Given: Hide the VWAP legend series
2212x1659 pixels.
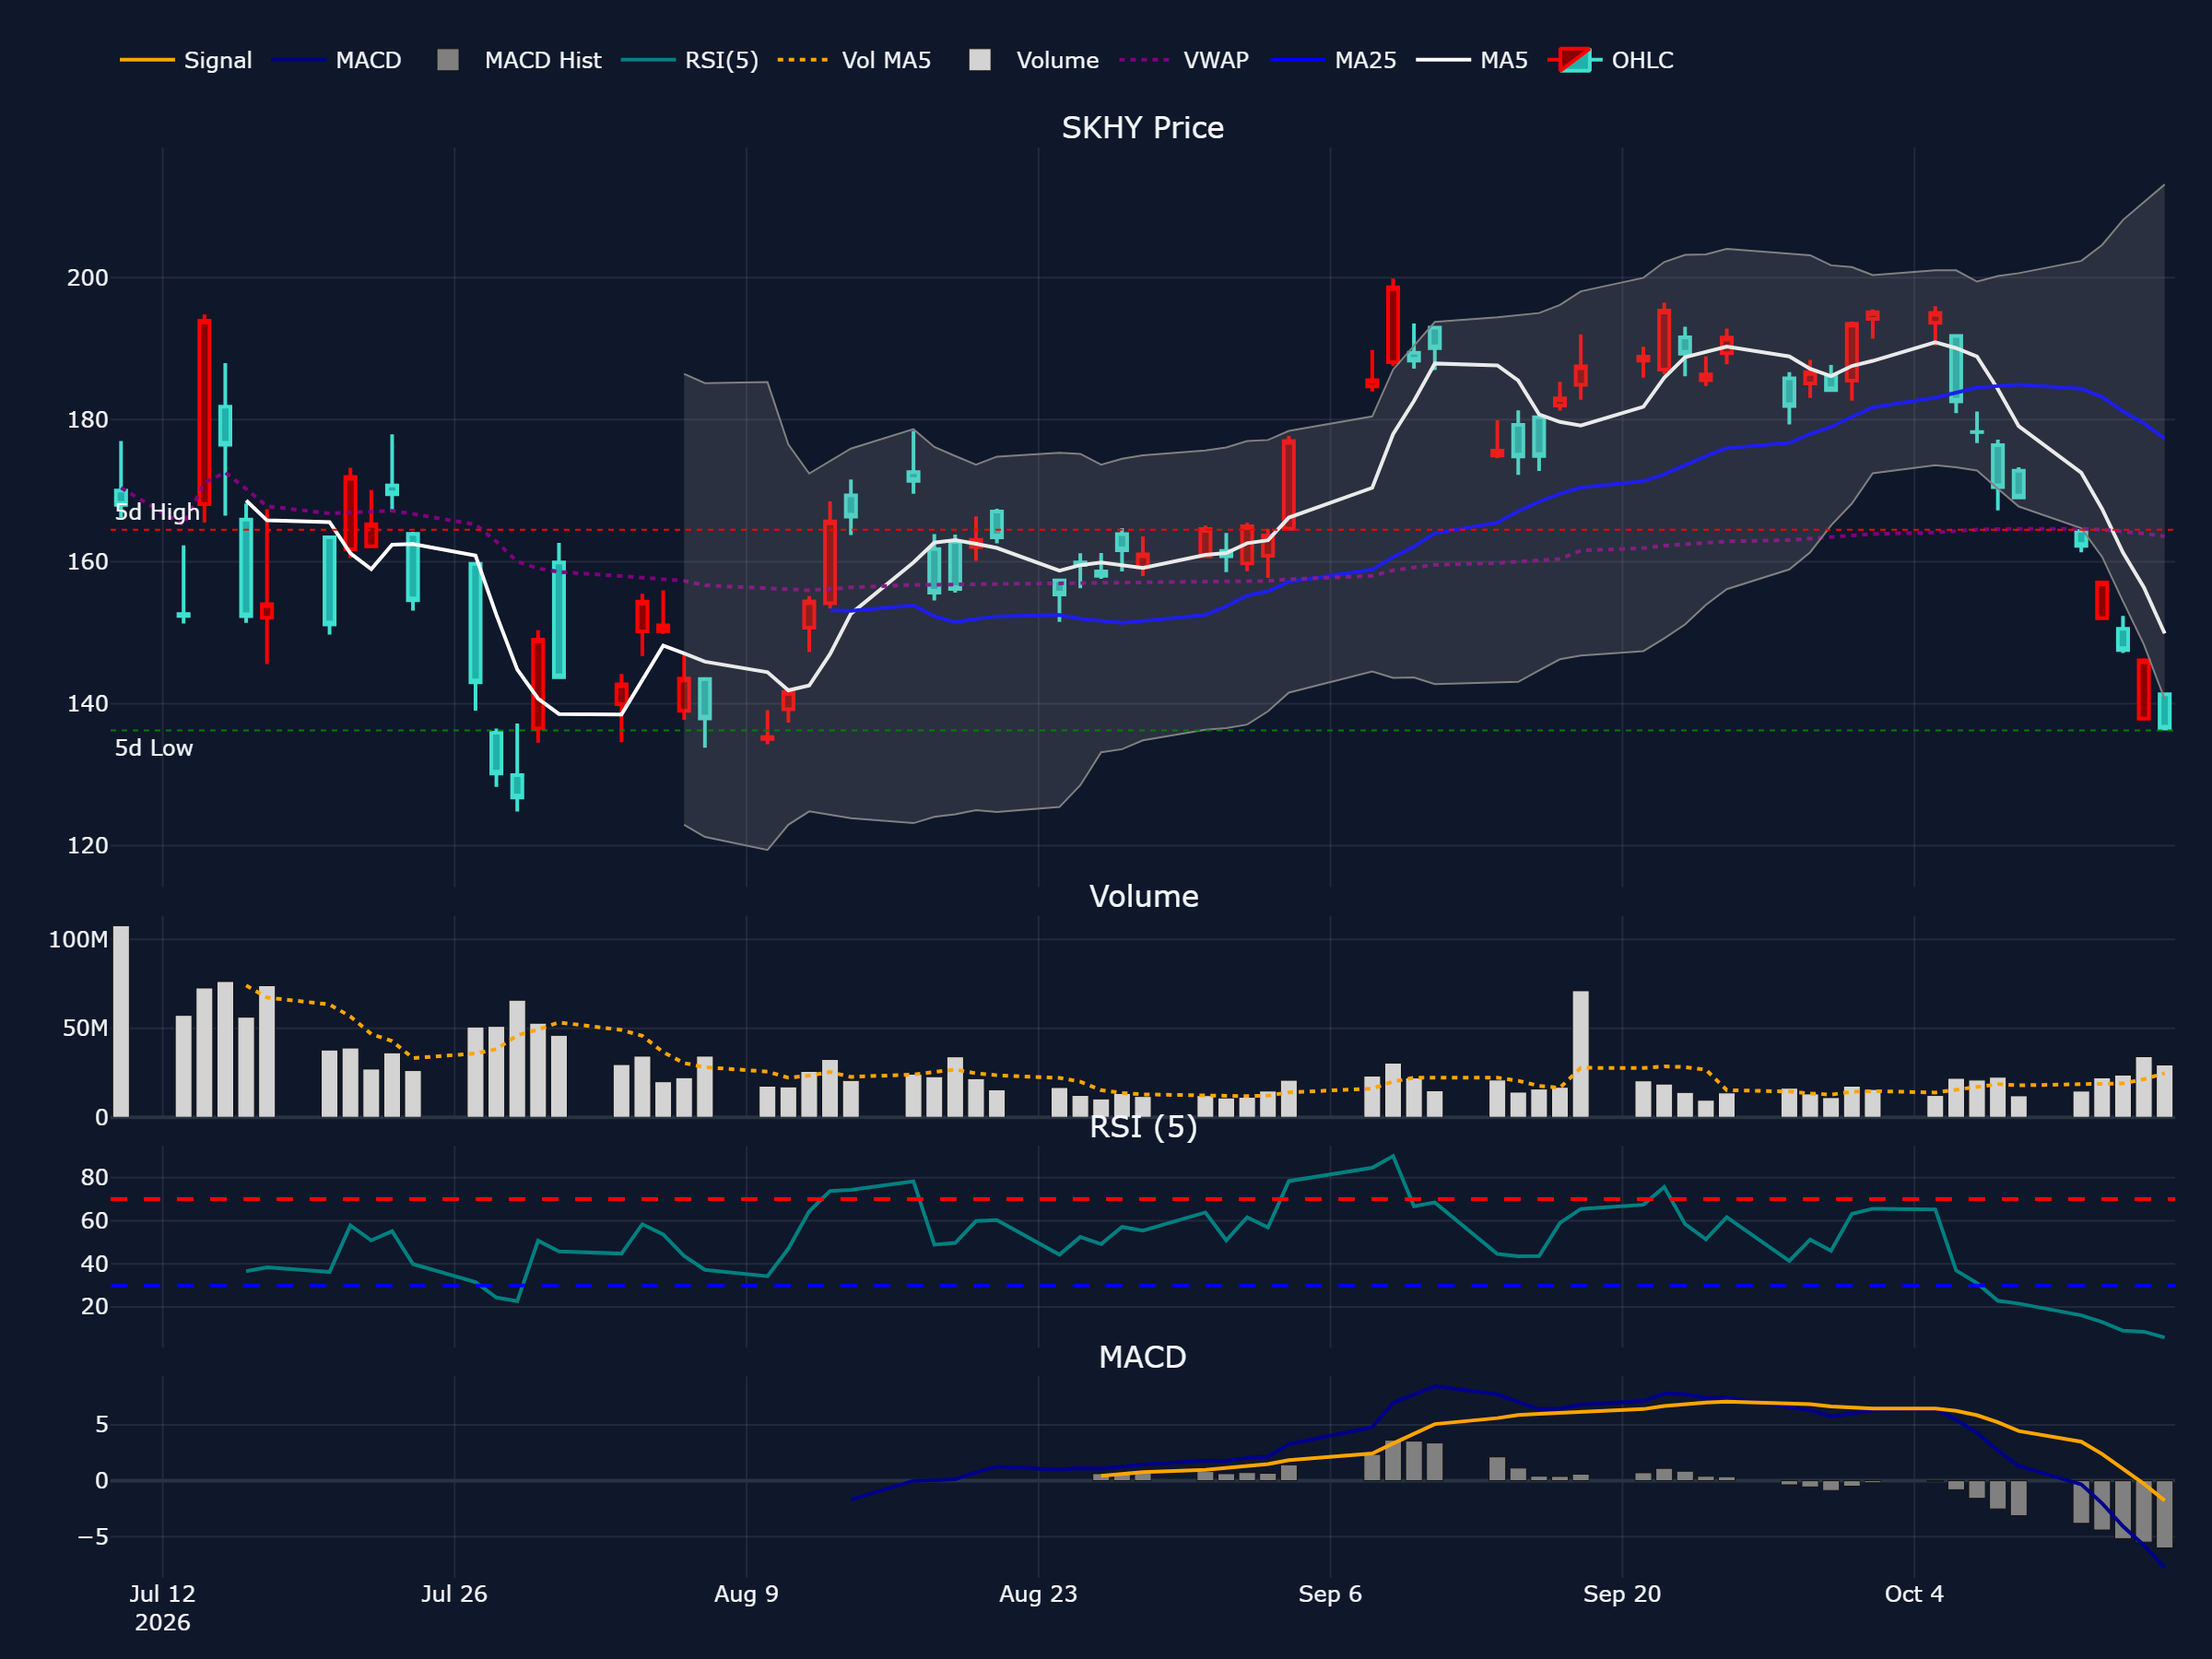Looking at the screenshot, I should [1184, 60].
